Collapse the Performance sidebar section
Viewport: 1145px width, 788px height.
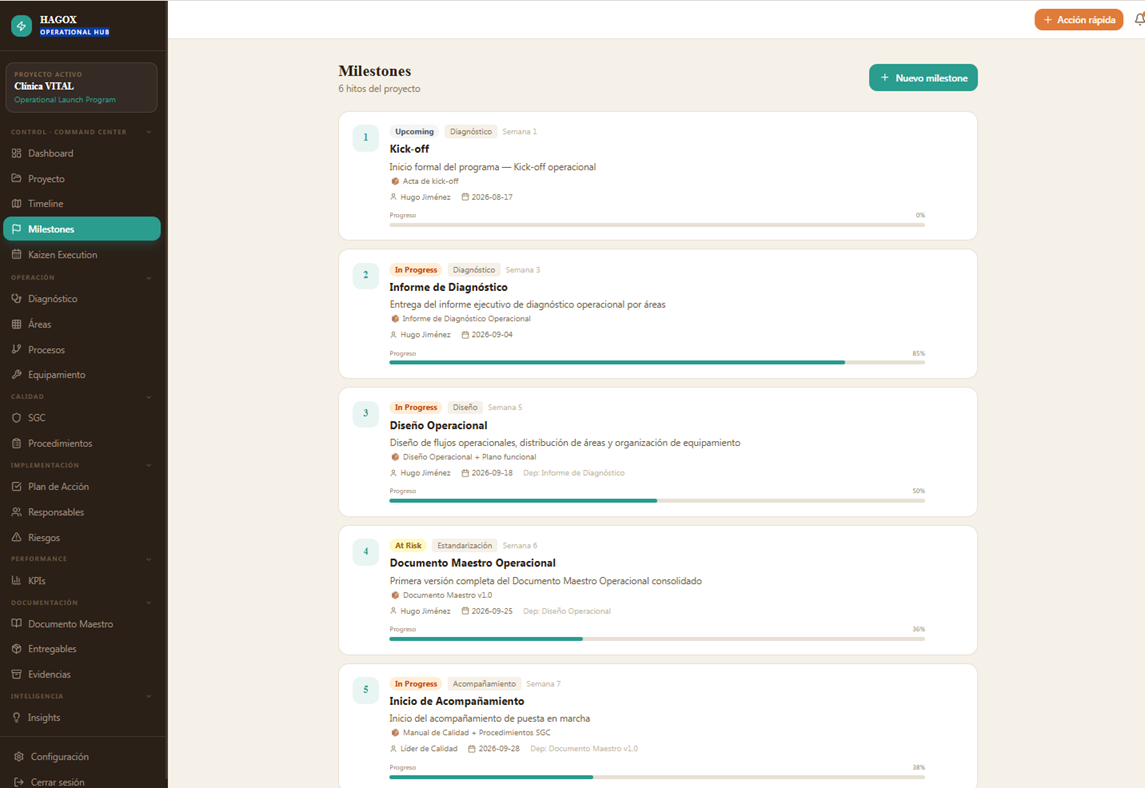(149, 559)
